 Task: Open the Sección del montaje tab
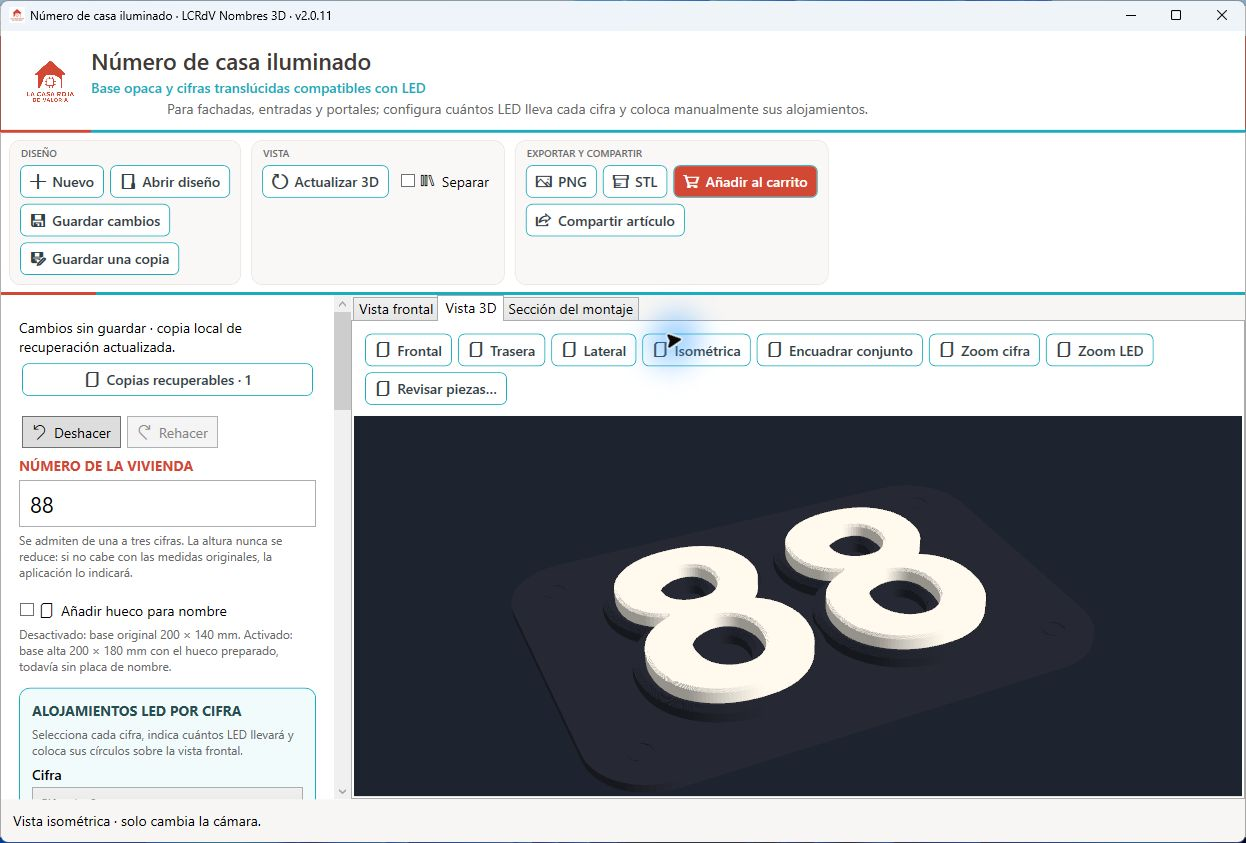point(571,309)
